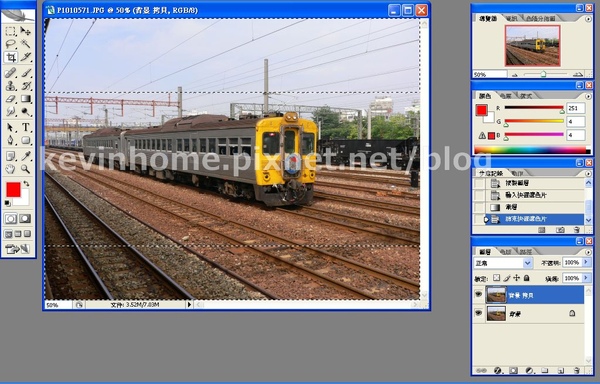
Task: Add layer style icon in Layers panel
Action: click(x=497, y=371)
